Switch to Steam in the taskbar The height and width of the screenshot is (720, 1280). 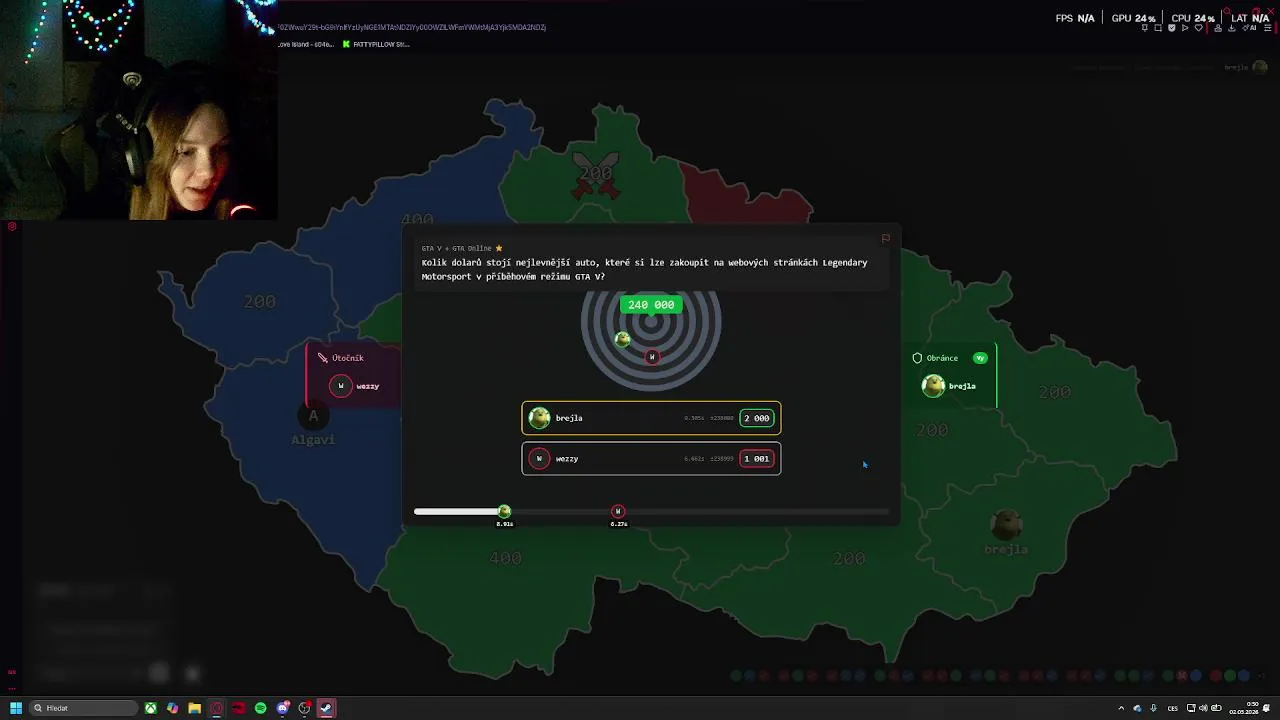click(x=326, y=708)
